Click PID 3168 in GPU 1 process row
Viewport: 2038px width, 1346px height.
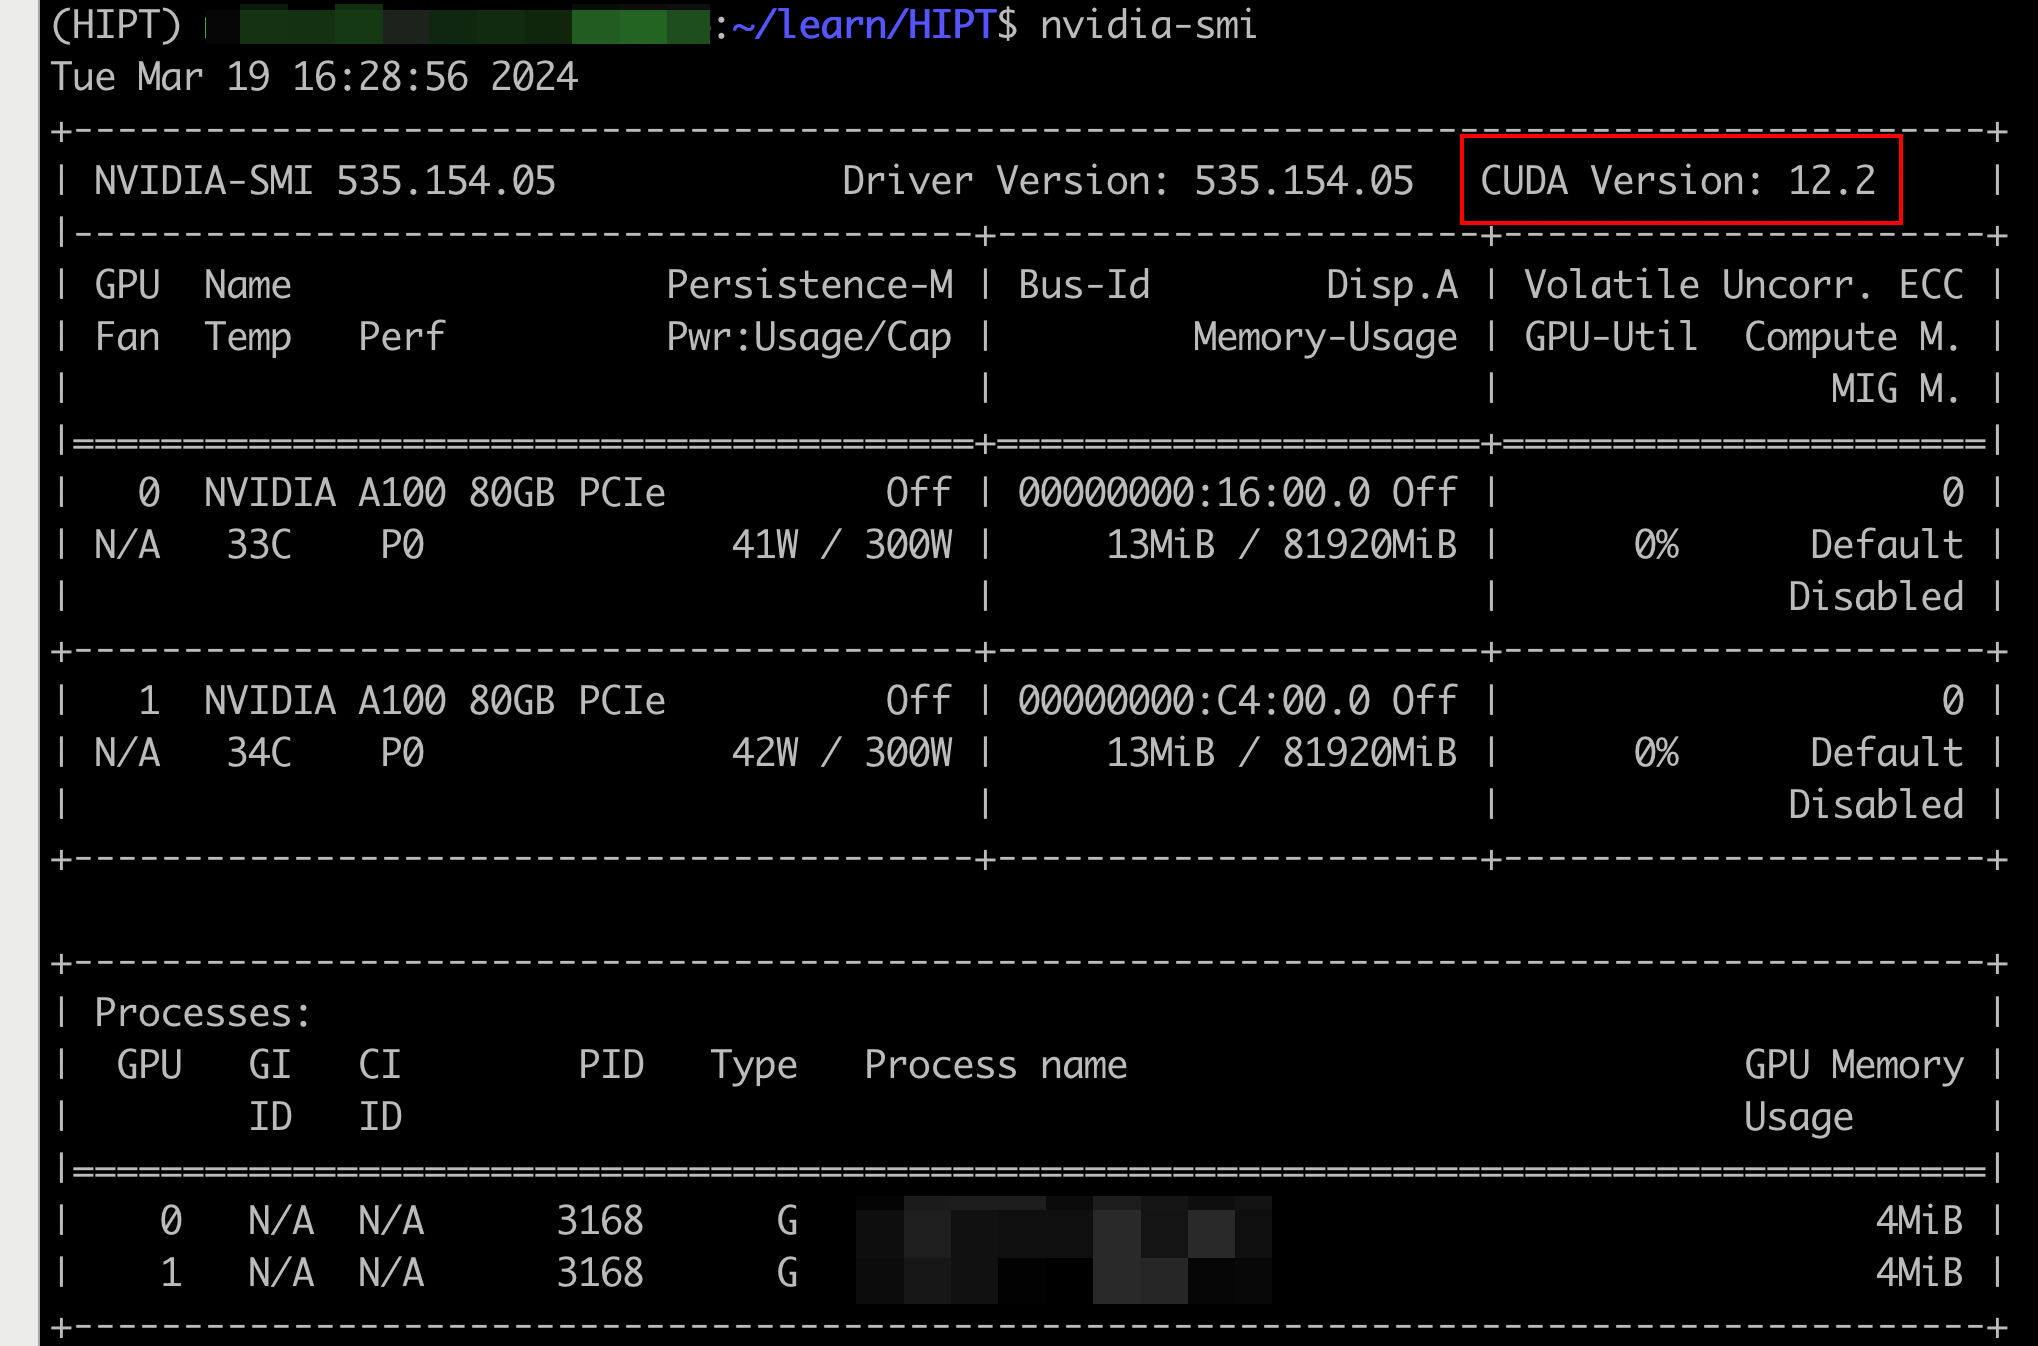(x=600, y=1273)
